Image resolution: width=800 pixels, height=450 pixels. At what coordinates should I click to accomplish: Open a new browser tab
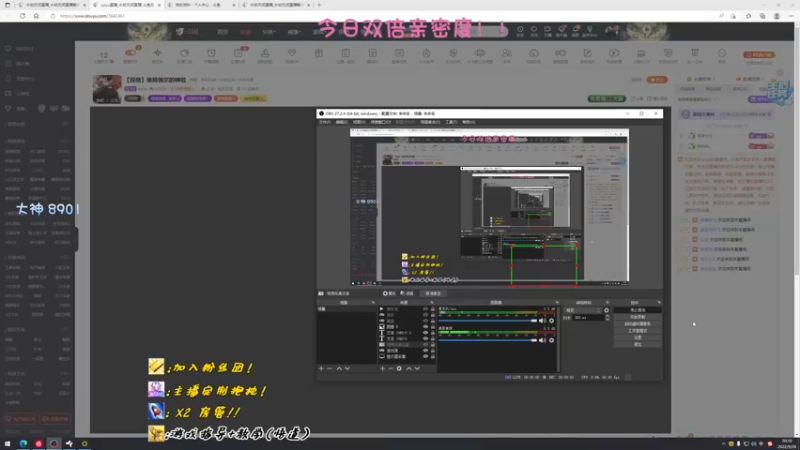click(319, 5)
